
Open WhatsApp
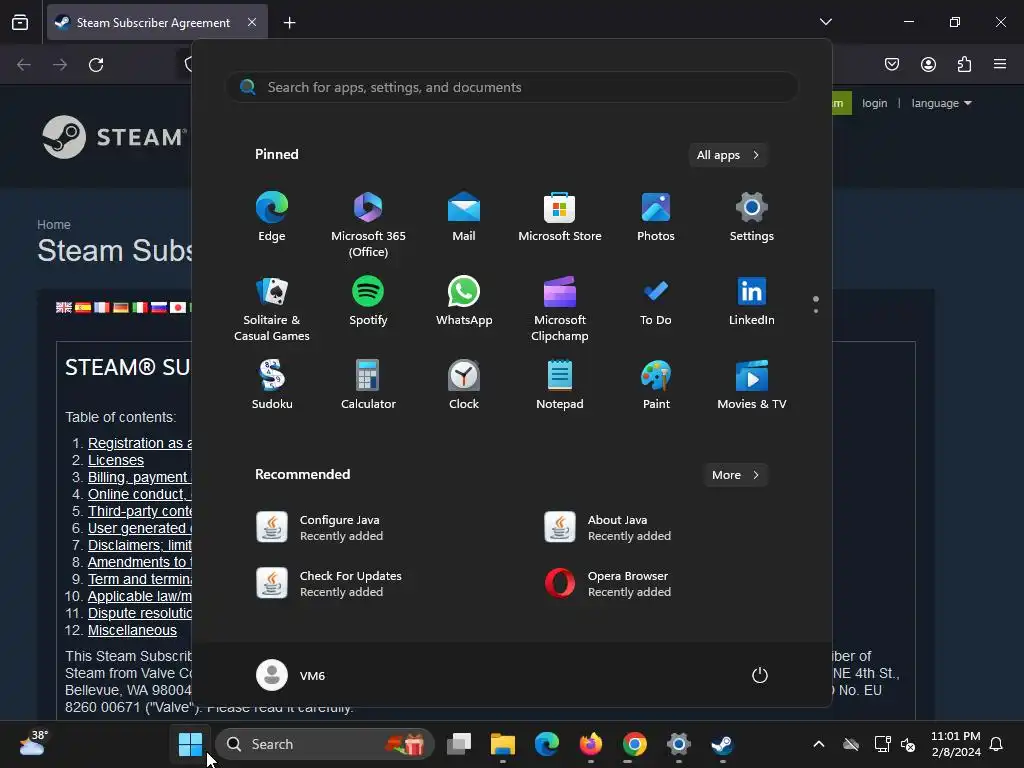[464, 301]
